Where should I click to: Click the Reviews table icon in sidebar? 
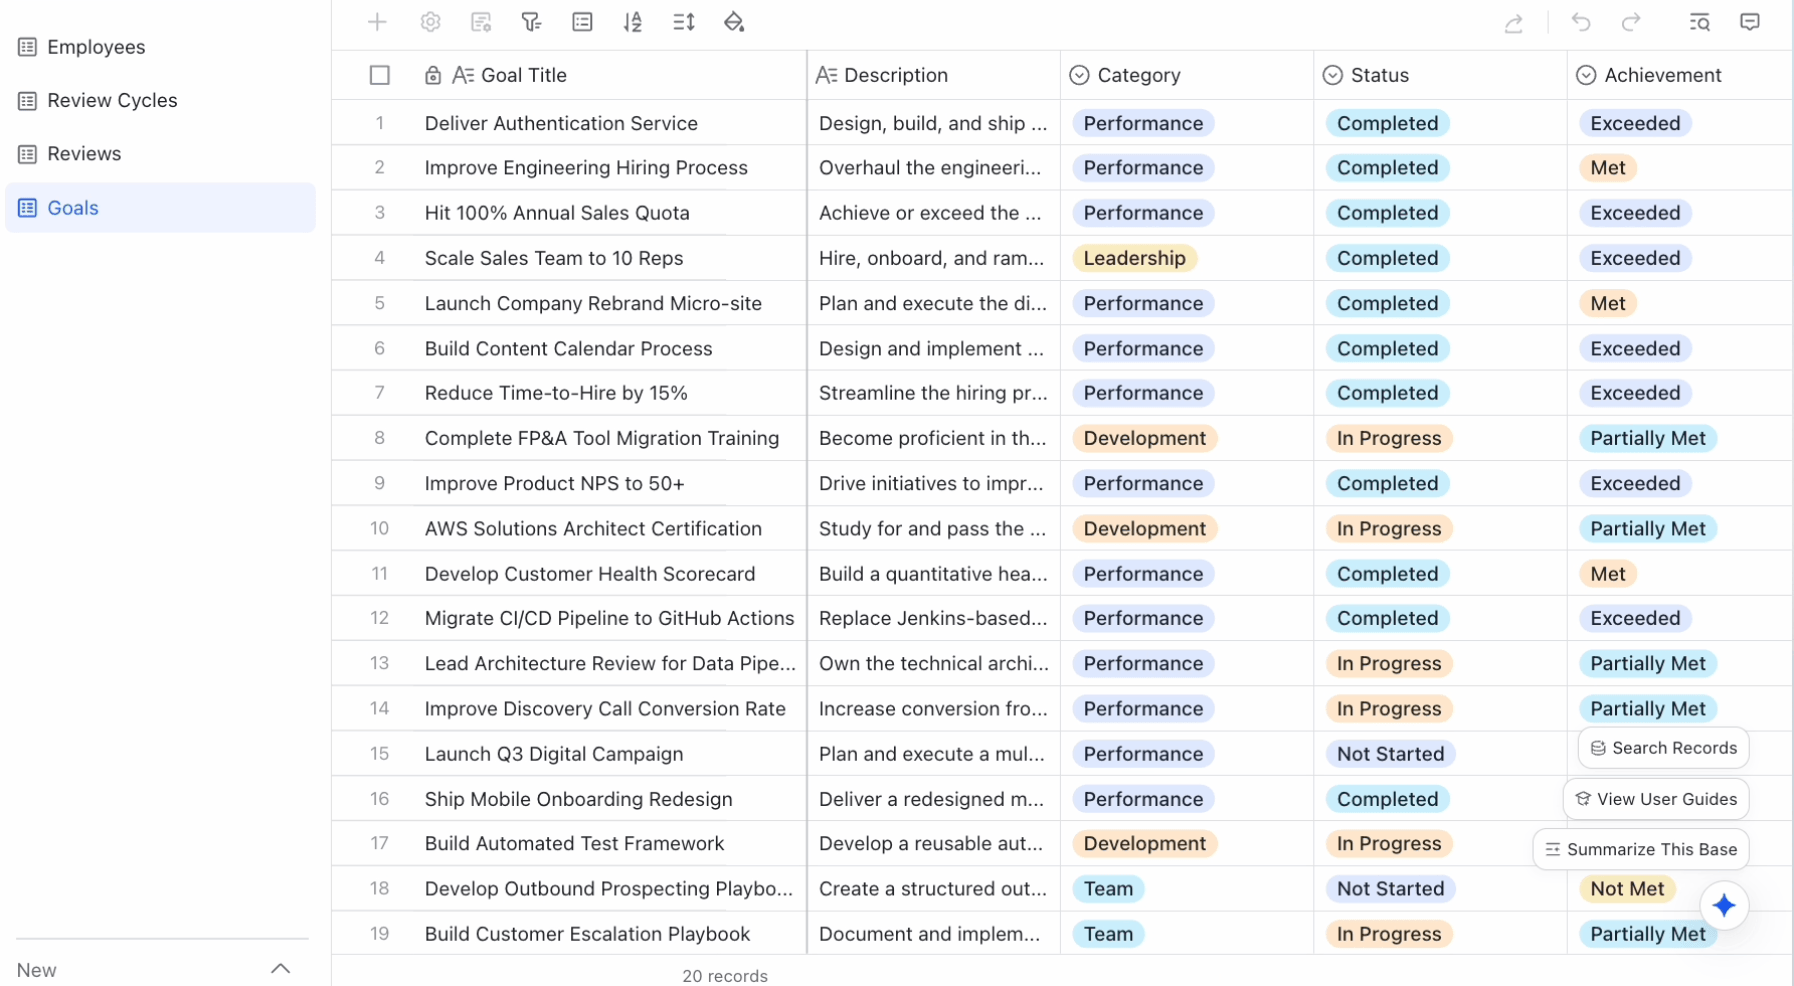[28, 154]
